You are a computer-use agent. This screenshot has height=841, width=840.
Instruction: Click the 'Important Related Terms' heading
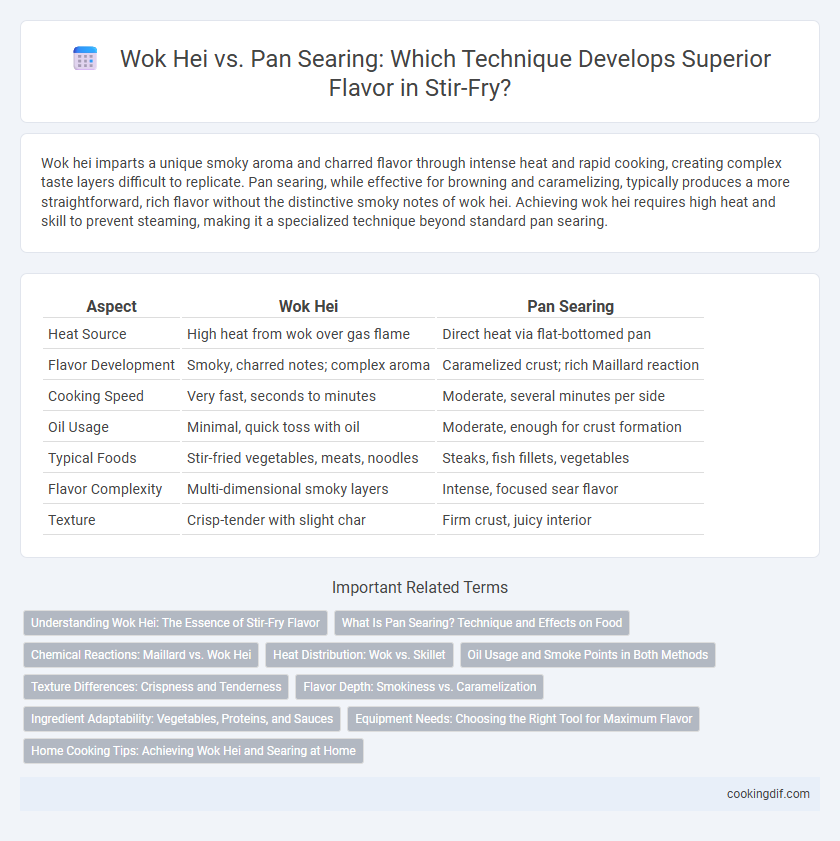click(420, 587)
